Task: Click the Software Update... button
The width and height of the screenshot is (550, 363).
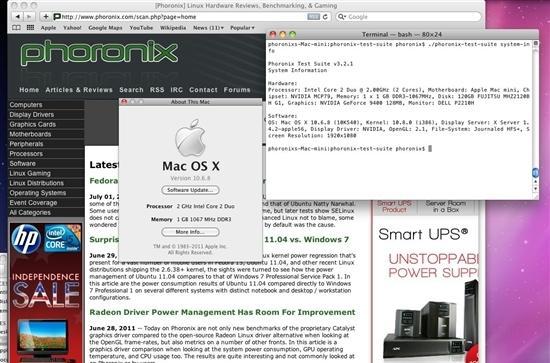Action: point(190,190)
